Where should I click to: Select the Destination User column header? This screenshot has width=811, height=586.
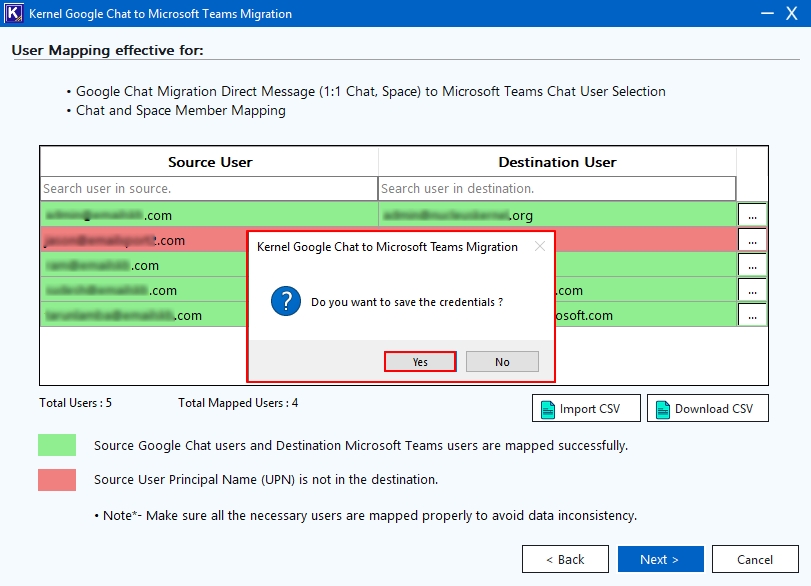pyautogui.click(x=557, y=162)
